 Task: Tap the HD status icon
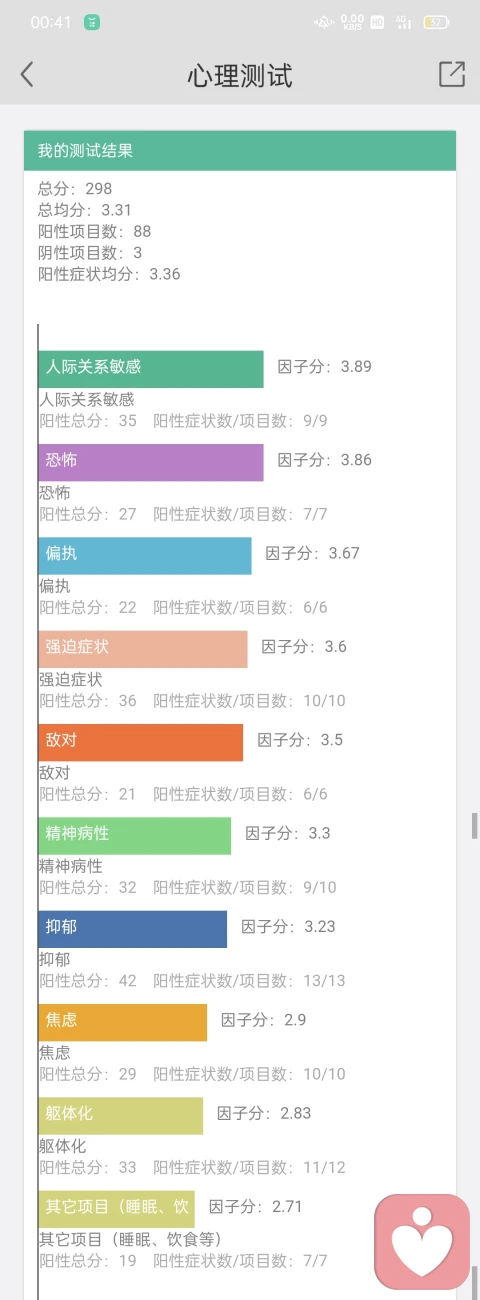(x=377, y=22)
